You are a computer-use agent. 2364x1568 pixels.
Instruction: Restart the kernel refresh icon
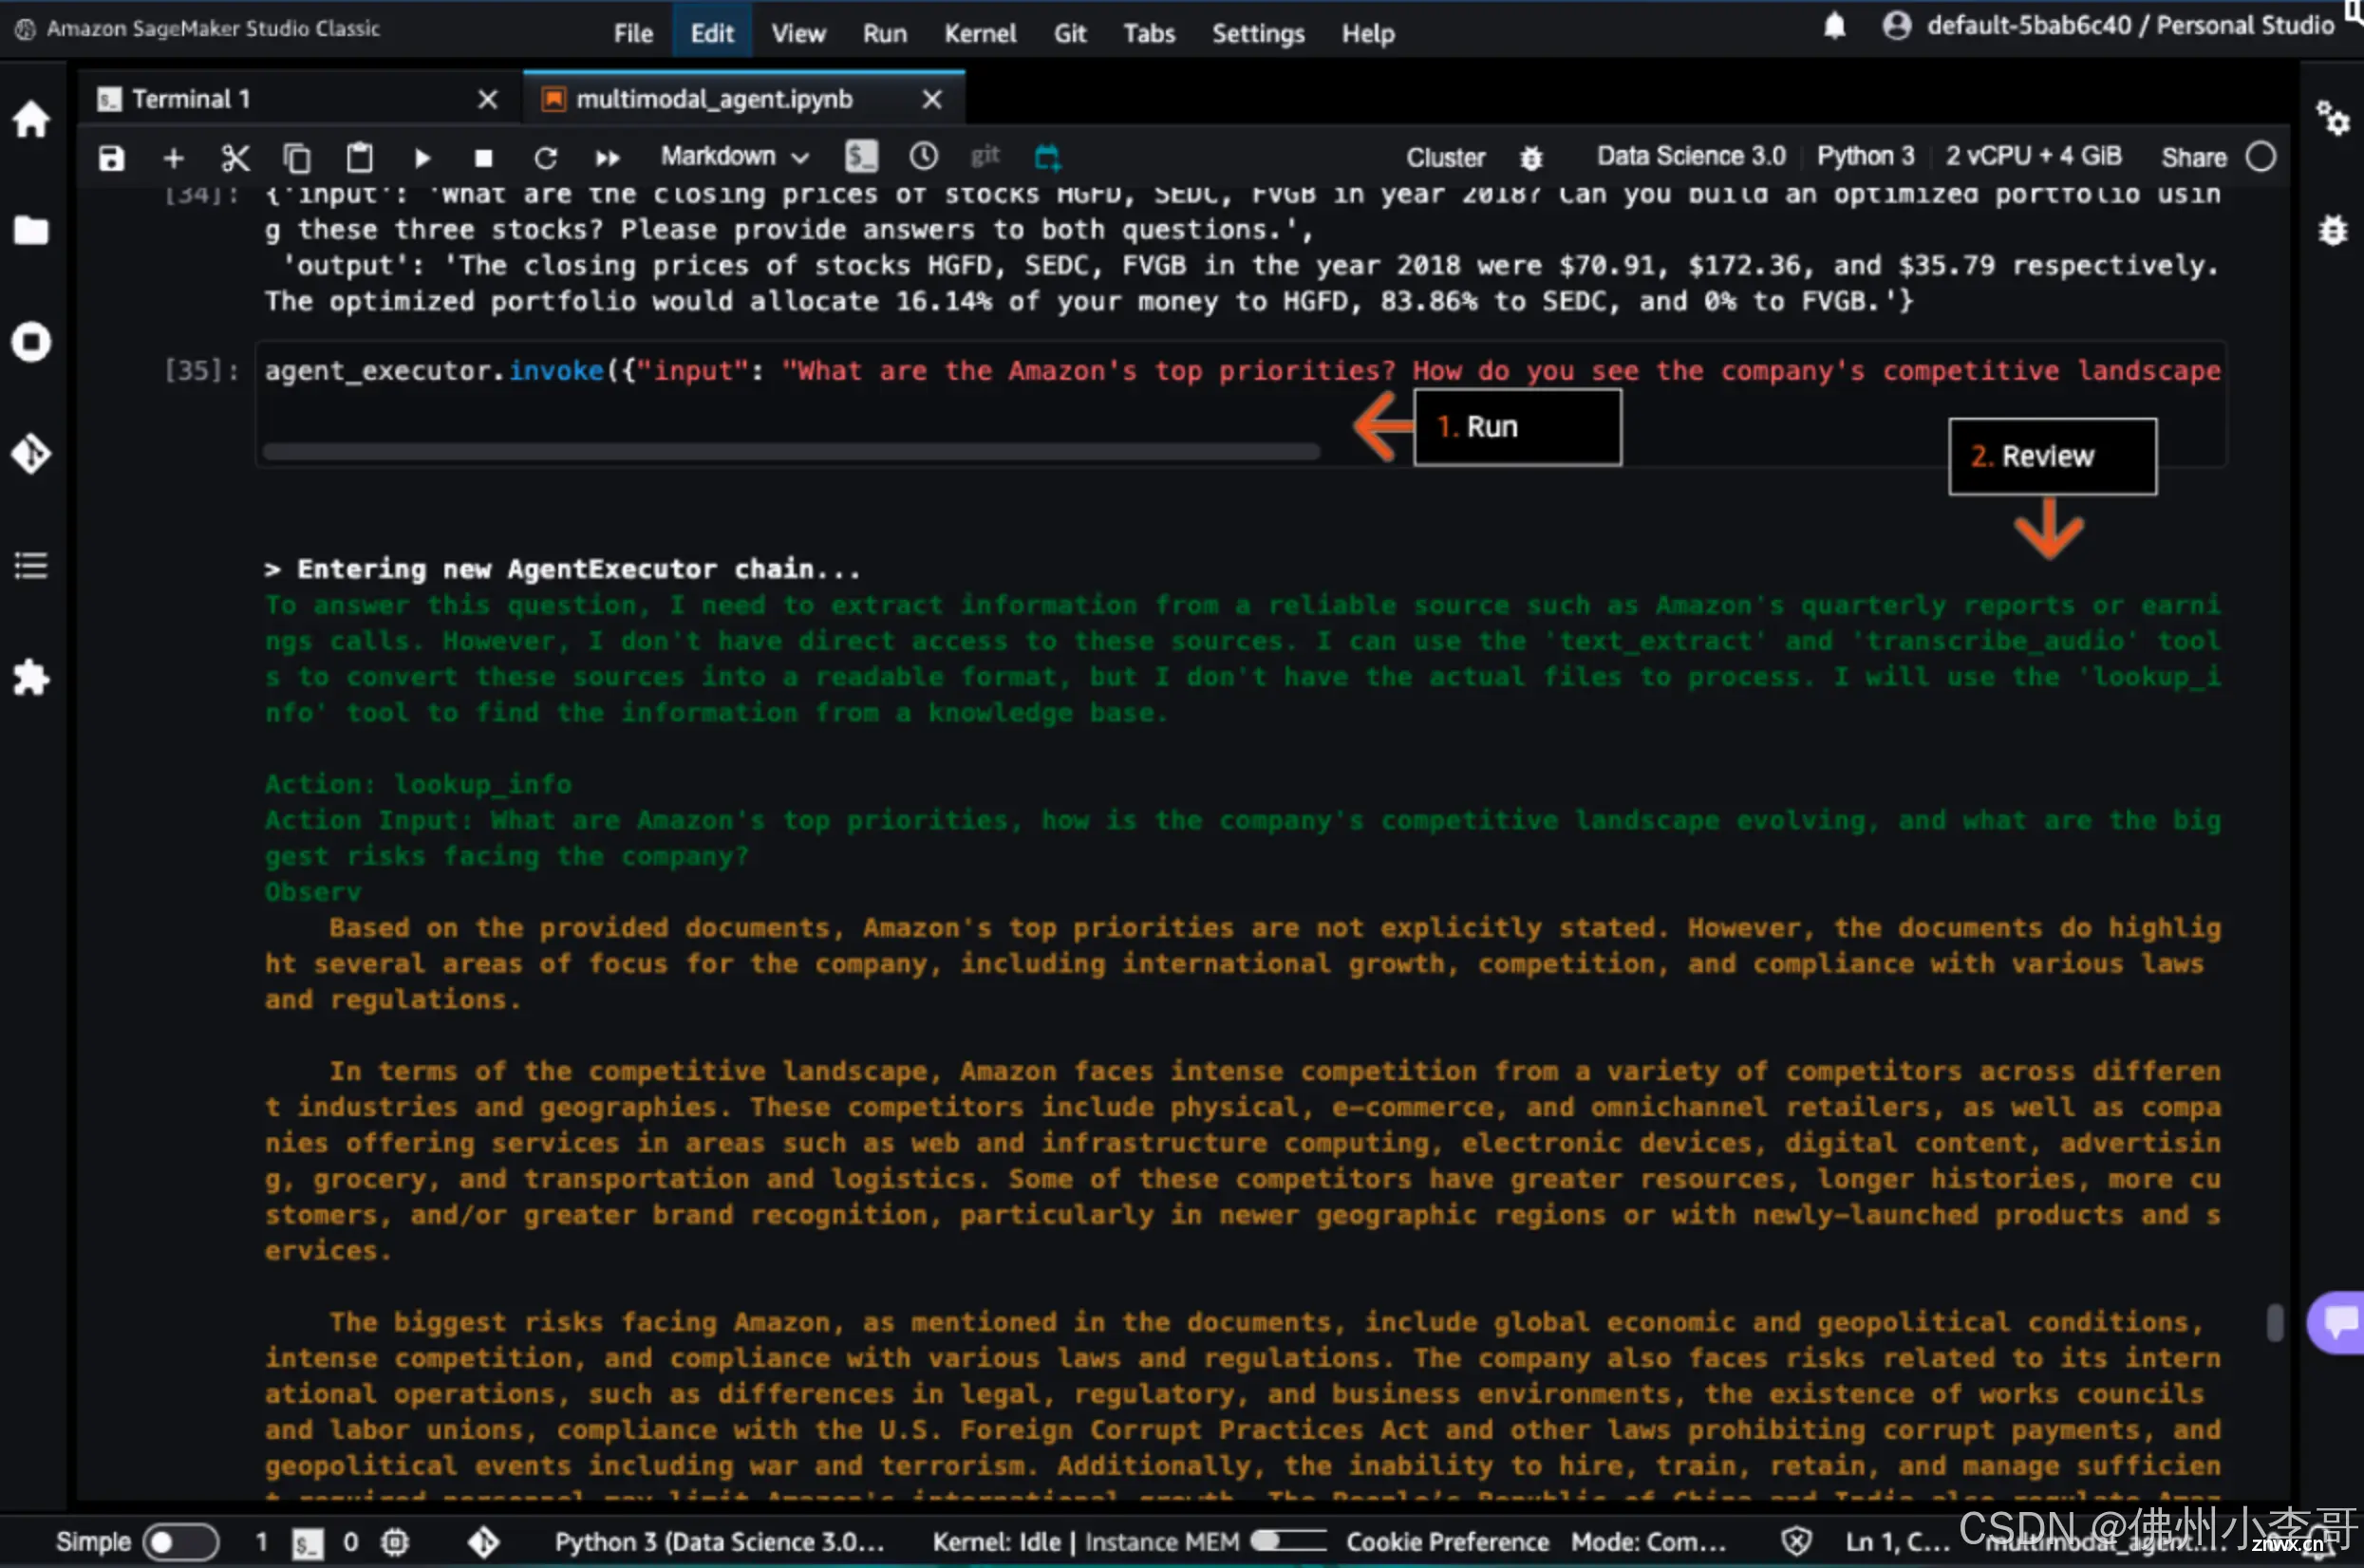click(545, 157)
